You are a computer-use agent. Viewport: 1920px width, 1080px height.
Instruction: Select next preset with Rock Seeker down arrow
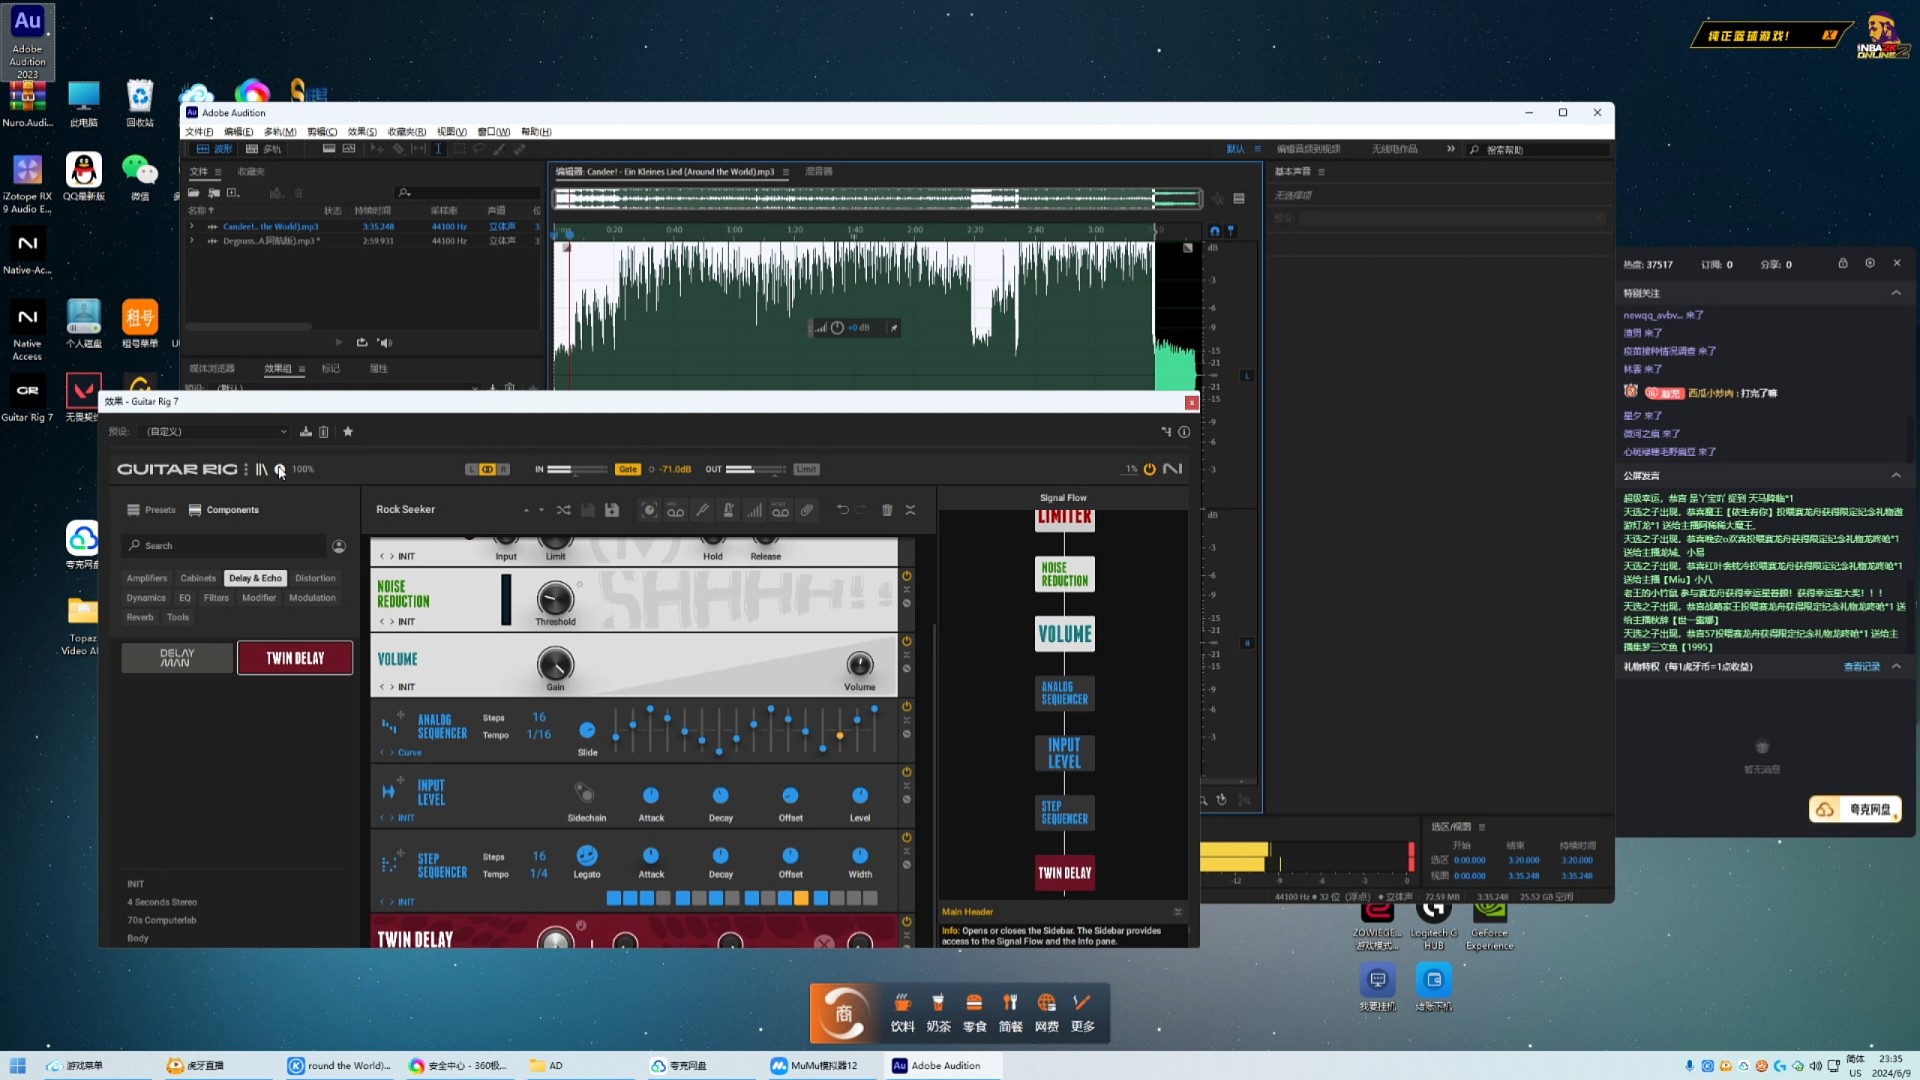pyautogui.click(x=541, y=511)
